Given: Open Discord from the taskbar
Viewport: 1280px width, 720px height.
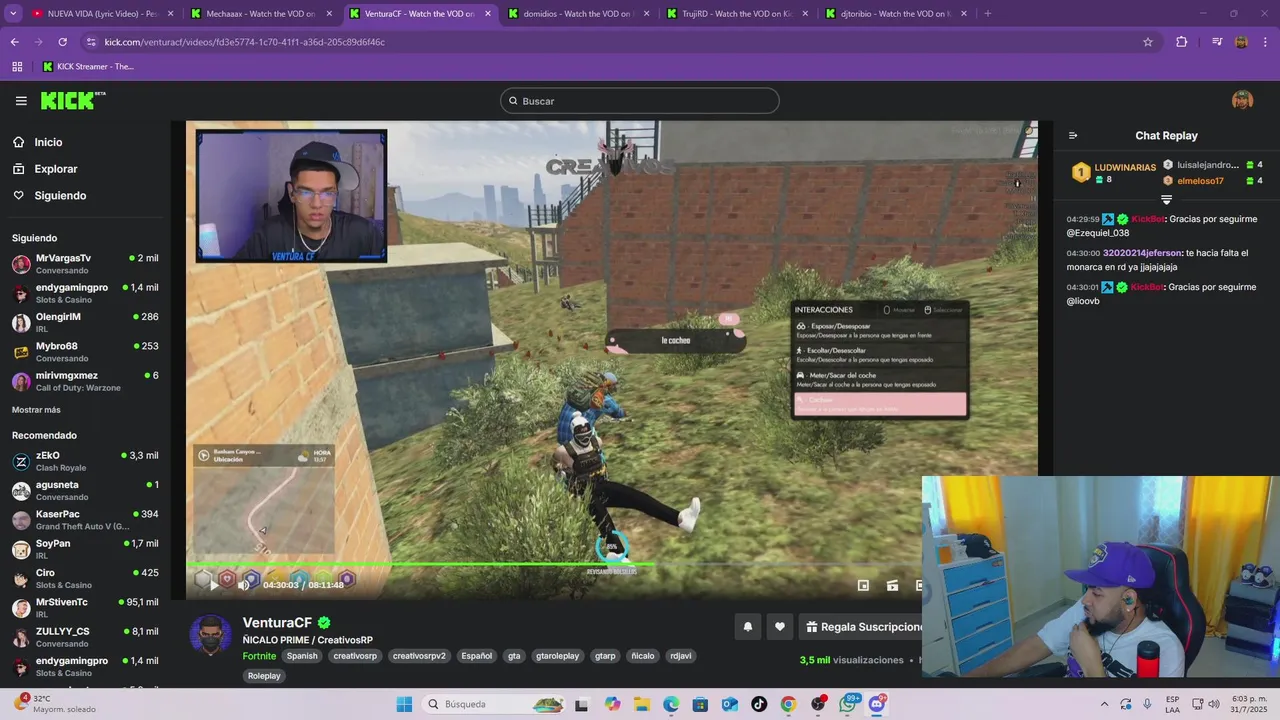Looking at the screenshot, I should tap(877, 704).
